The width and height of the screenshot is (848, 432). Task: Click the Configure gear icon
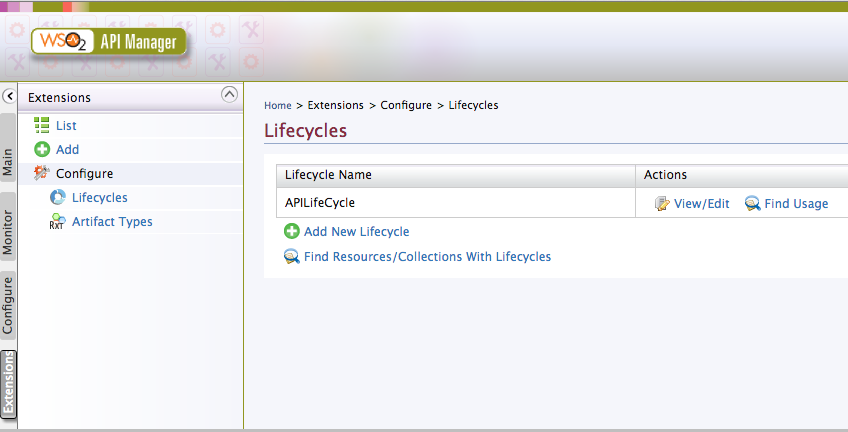point(42,174)
